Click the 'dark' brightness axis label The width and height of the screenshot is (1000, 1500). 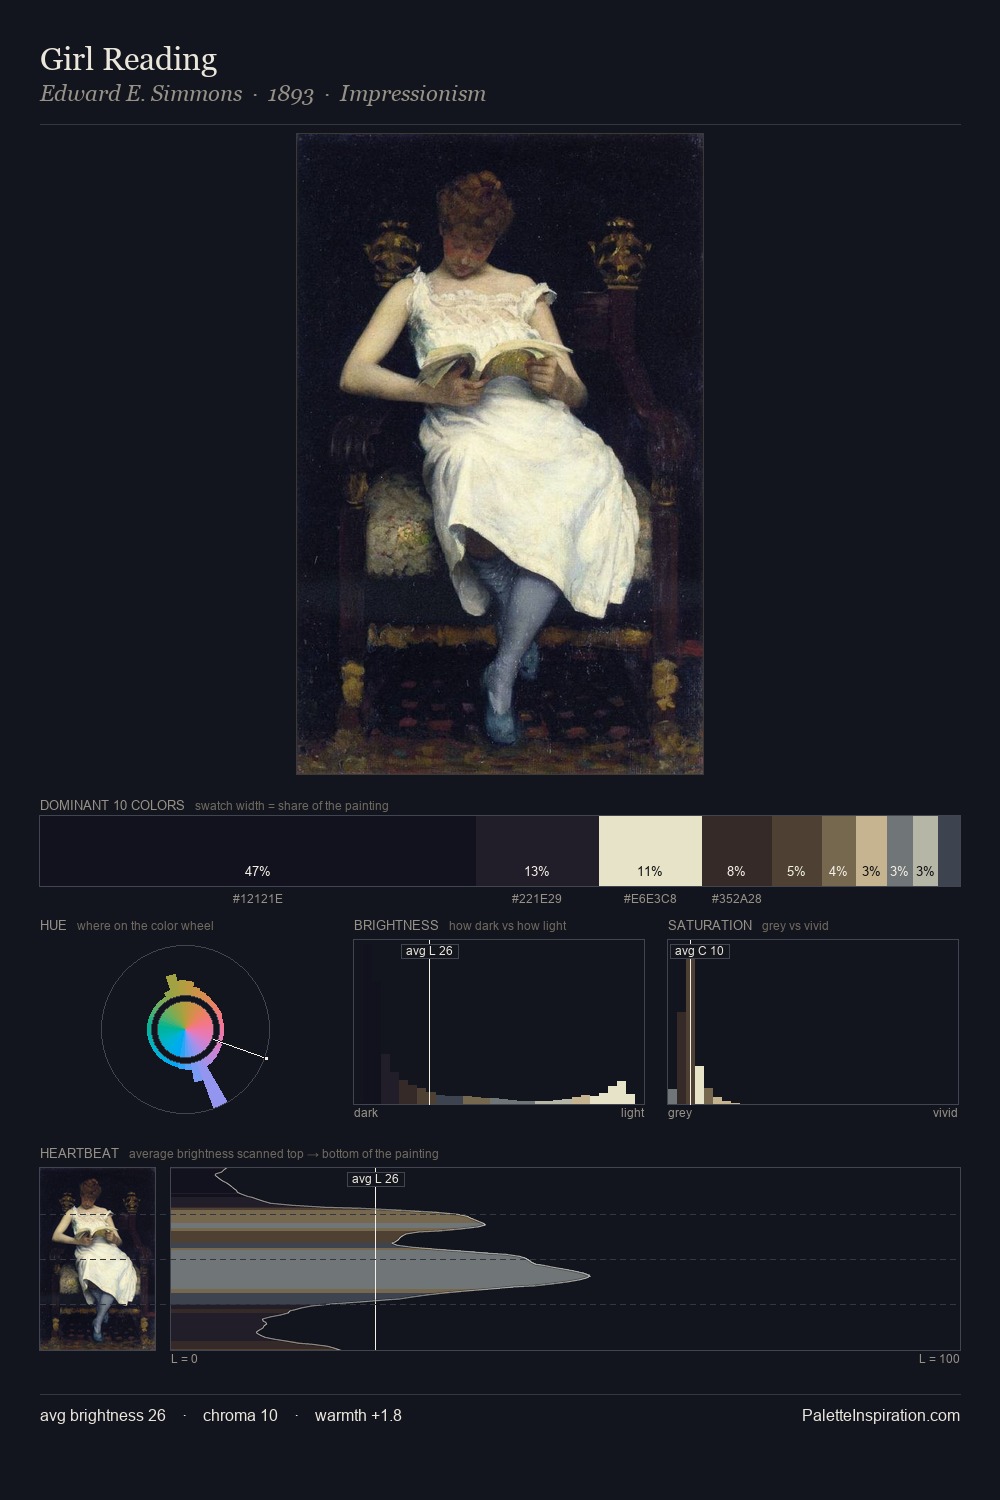(366, 1113)
